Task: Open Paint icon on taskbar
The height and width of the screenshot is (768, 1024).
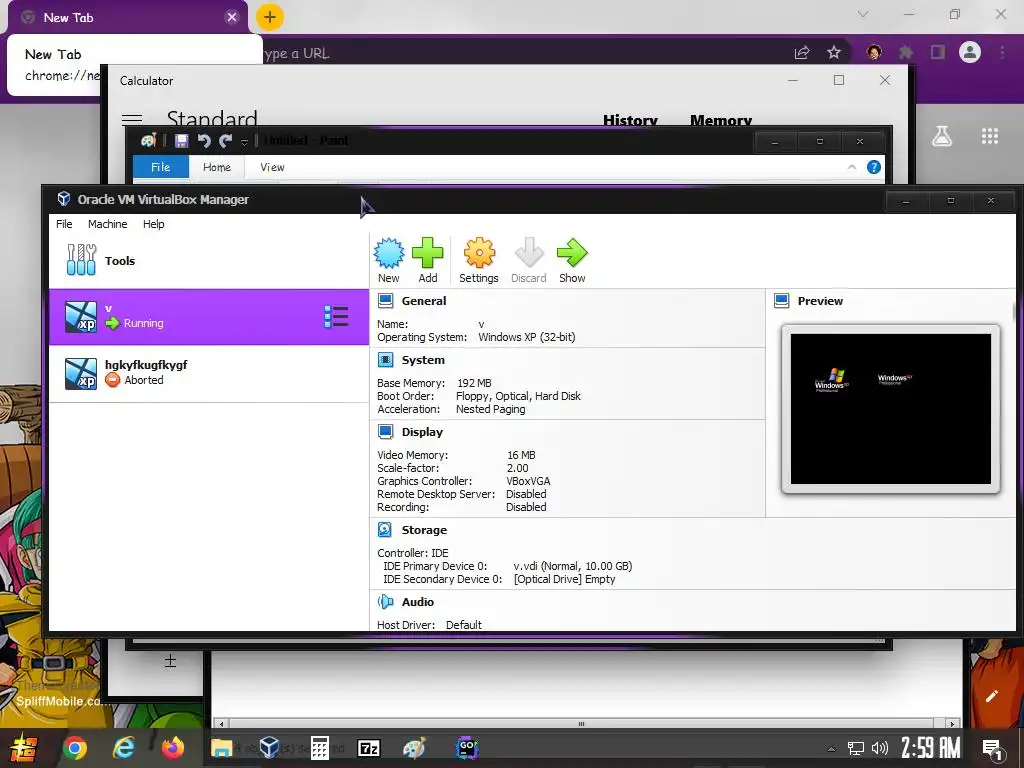Action: 414,748
